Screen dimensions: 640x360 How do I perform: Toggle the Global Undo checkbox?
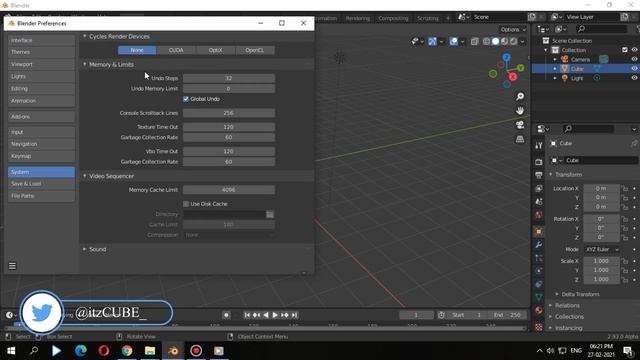coord(186,99)
